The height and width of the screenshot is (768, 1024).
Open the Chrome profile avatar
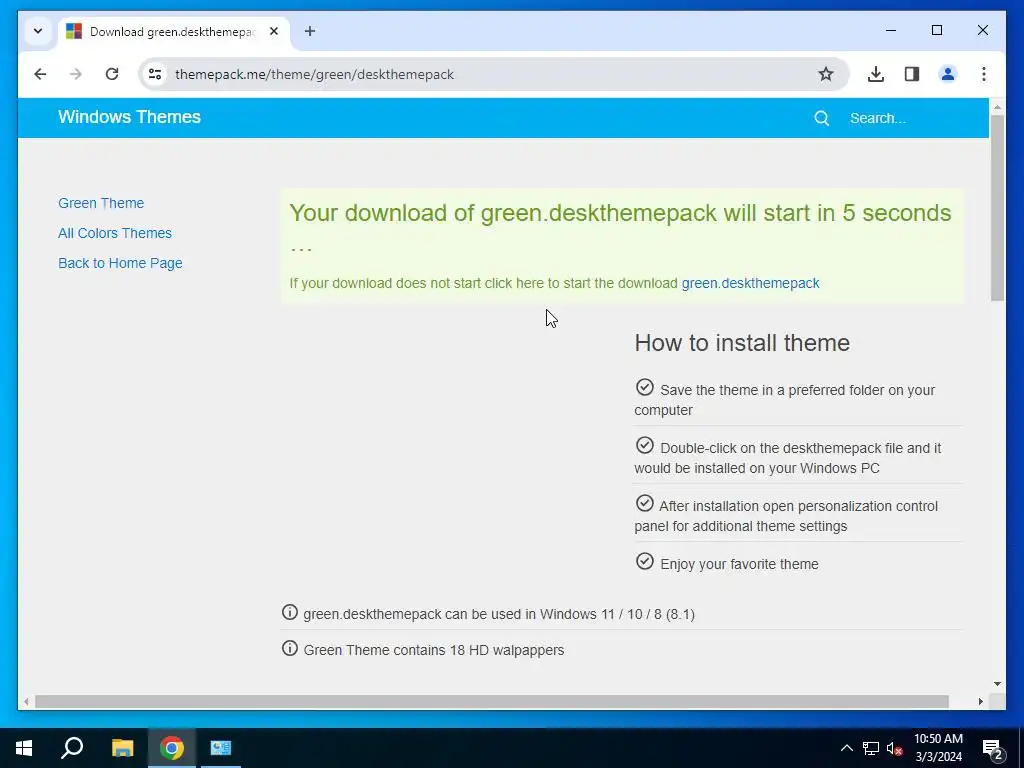pos(948,74)
